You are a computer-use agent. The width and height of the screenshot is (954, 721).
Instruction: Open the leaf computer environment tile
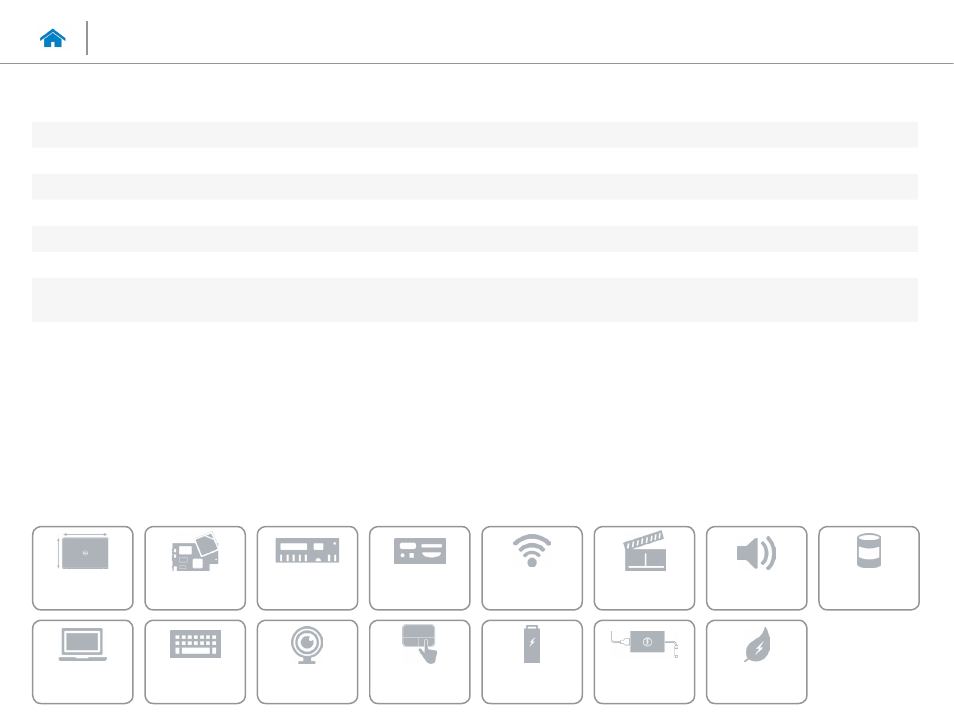coord(756,662)
